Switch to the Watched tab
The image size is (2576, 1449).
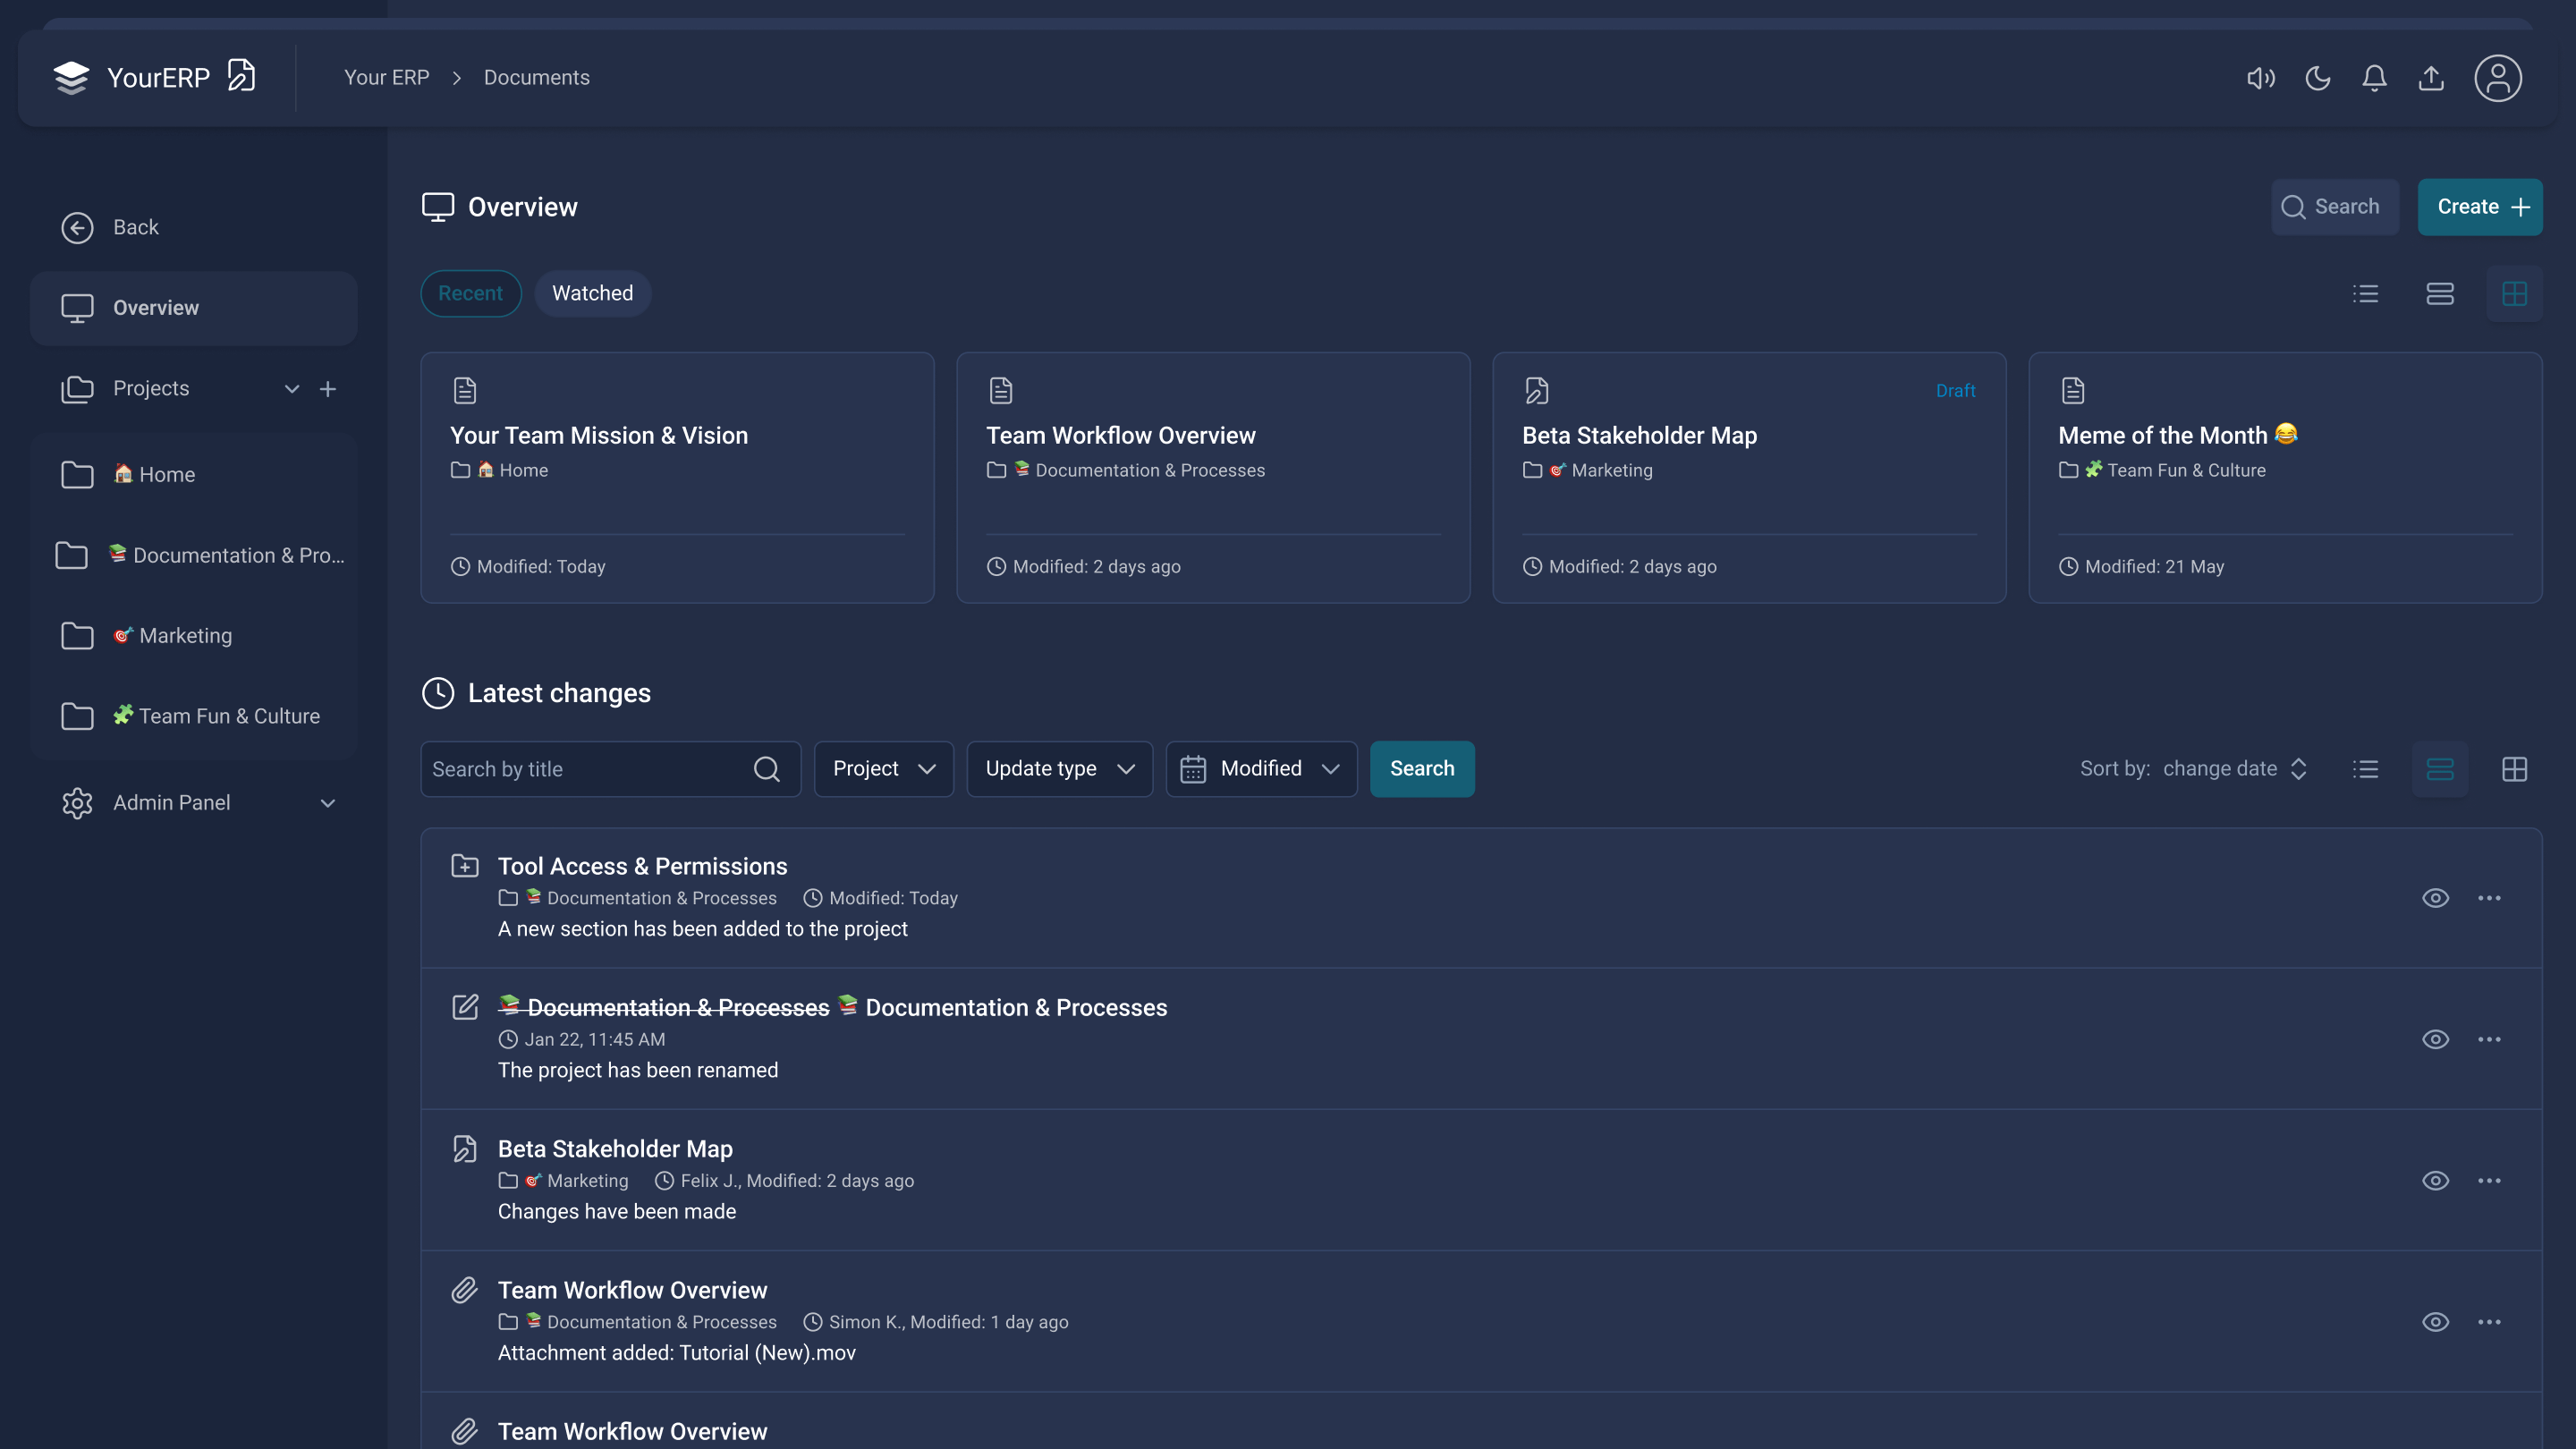[x=593, y=293]
